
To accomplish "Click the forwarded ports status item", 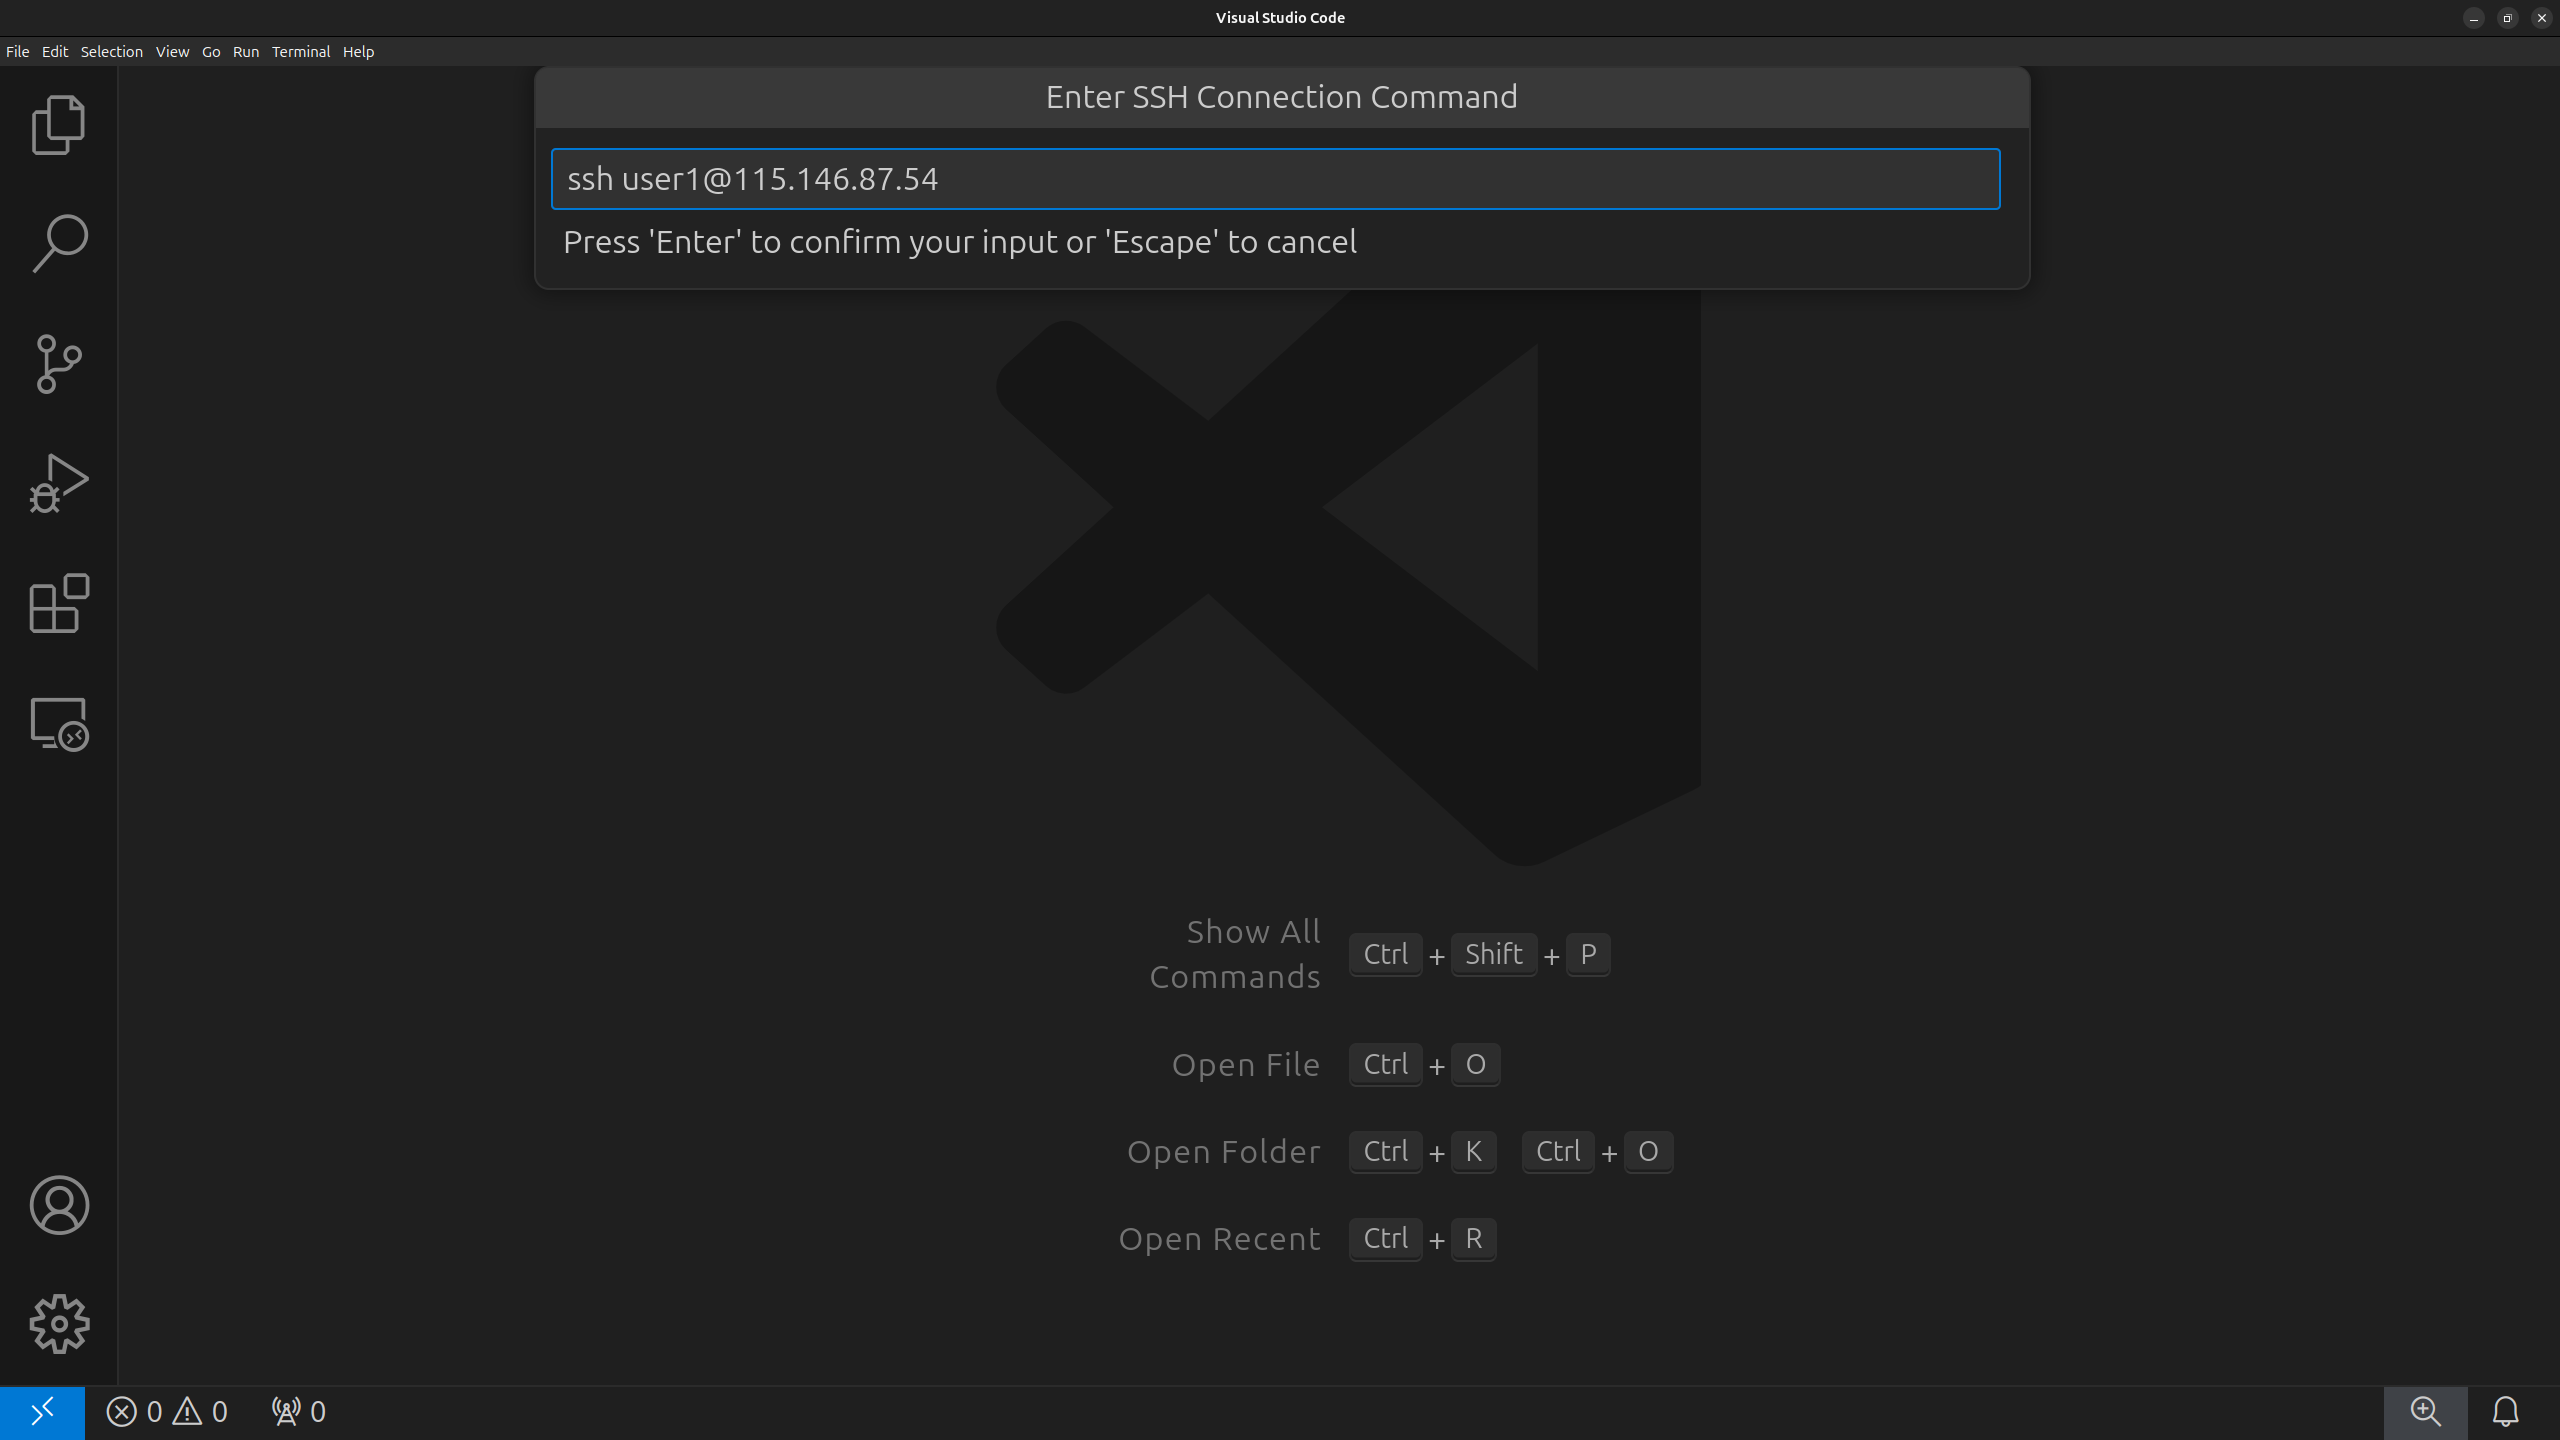I will [x=298, y=1412].
